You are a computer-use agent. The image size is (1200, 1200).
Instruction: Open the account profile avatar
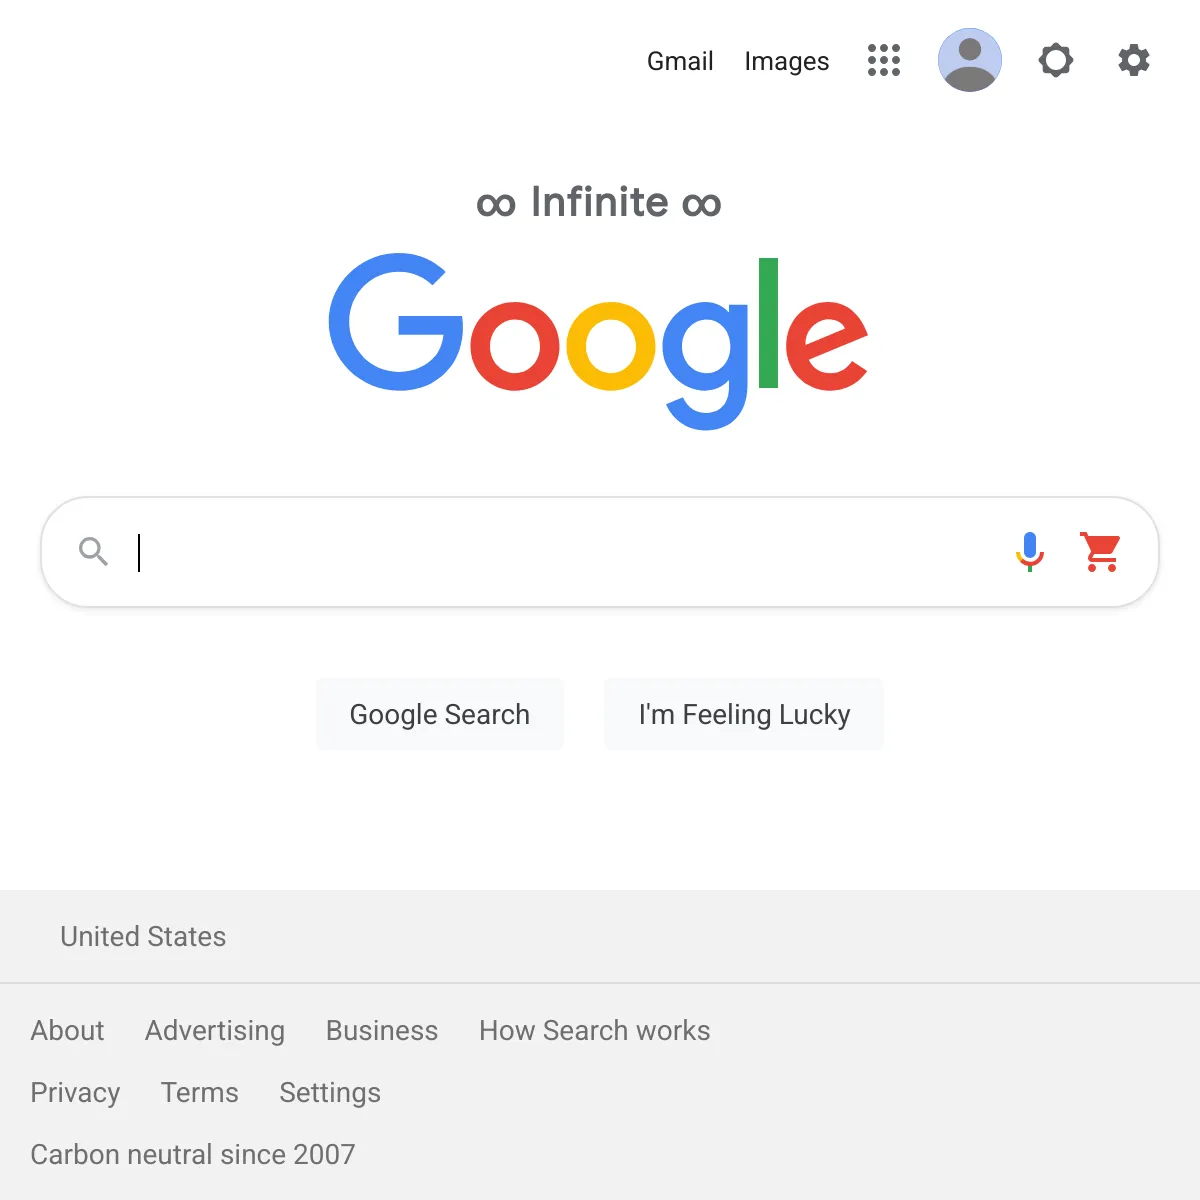[969, 60]
